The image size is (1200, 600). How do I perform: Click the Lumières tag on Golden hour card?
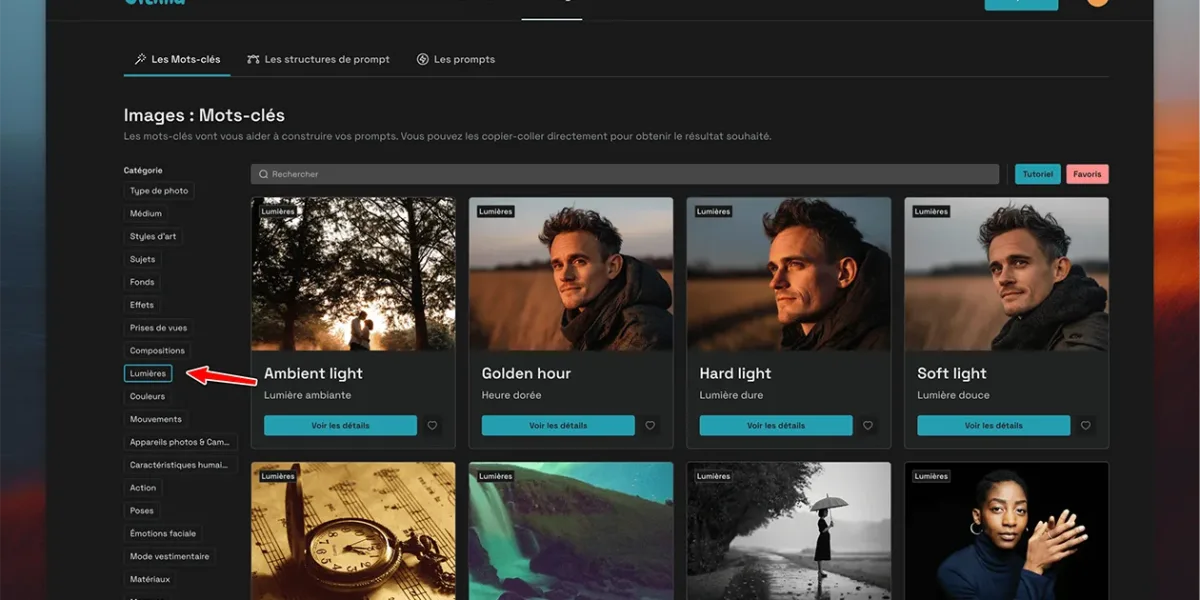(x=495, y=211)
